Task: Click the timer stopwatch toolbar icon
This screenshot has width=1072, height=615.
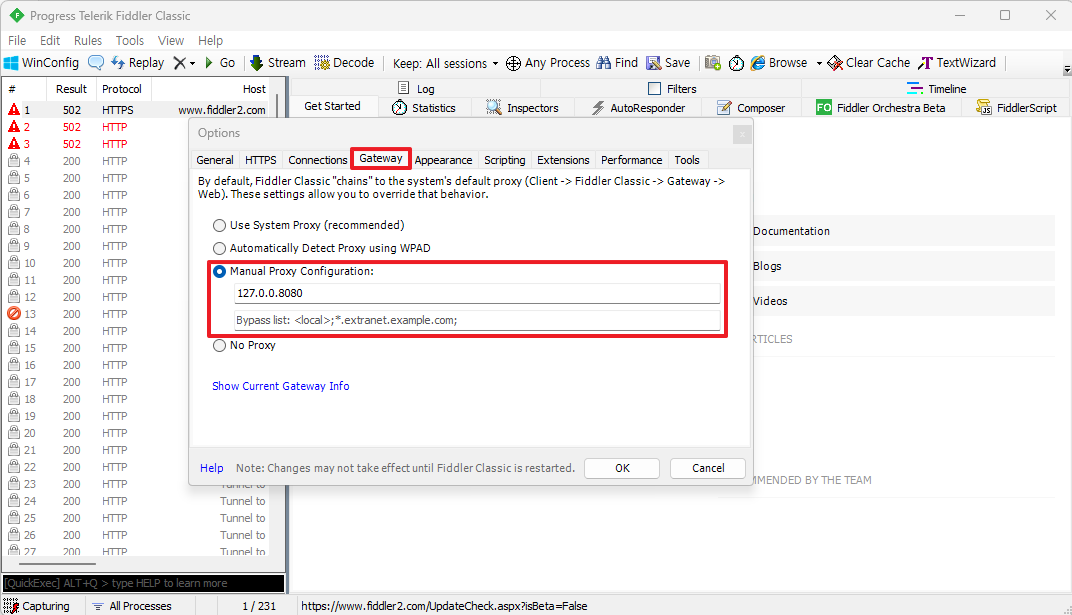Action: point(736,63)
